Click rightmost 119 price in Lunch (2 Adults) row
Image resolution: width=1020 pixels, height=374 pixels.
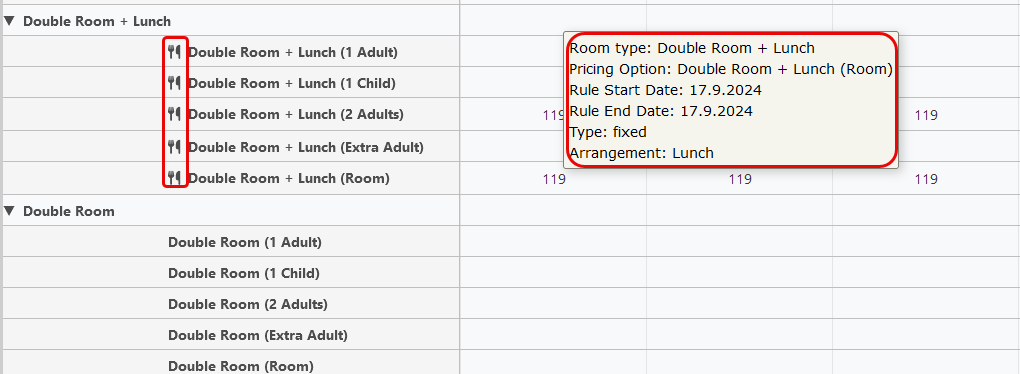coord(926,116)
